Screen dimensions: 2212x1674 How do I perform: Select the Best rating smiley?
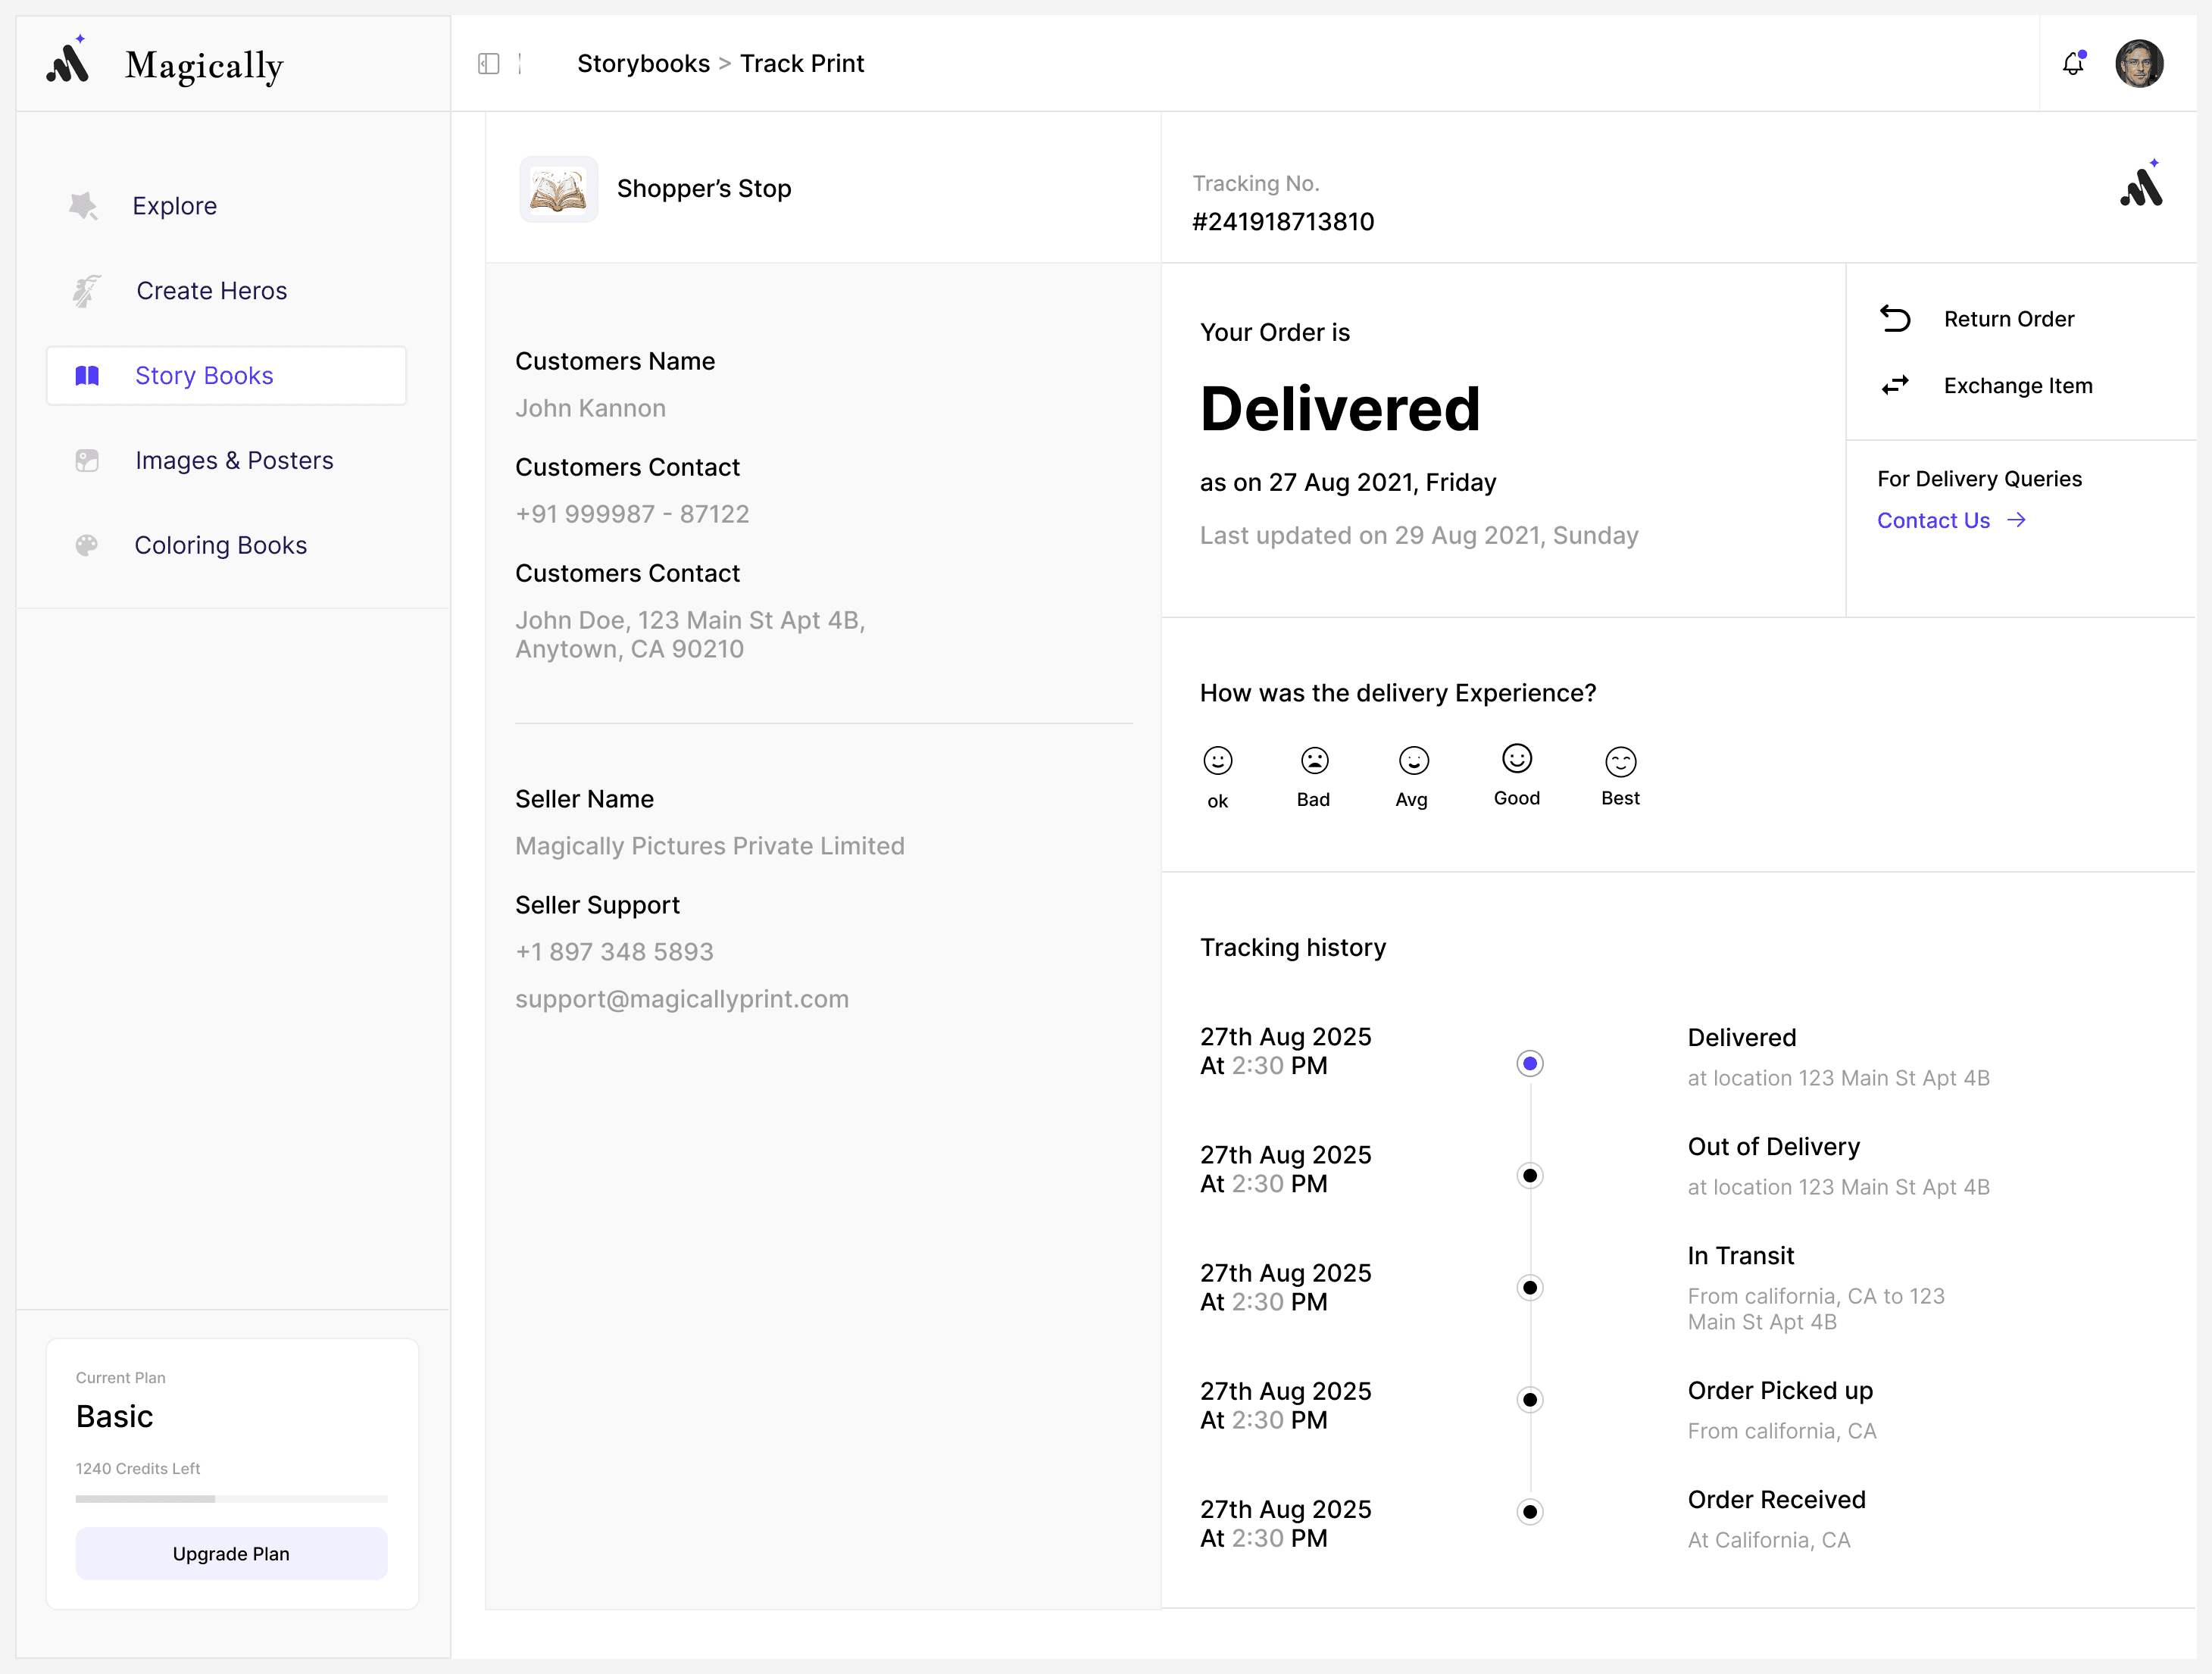1620,763
